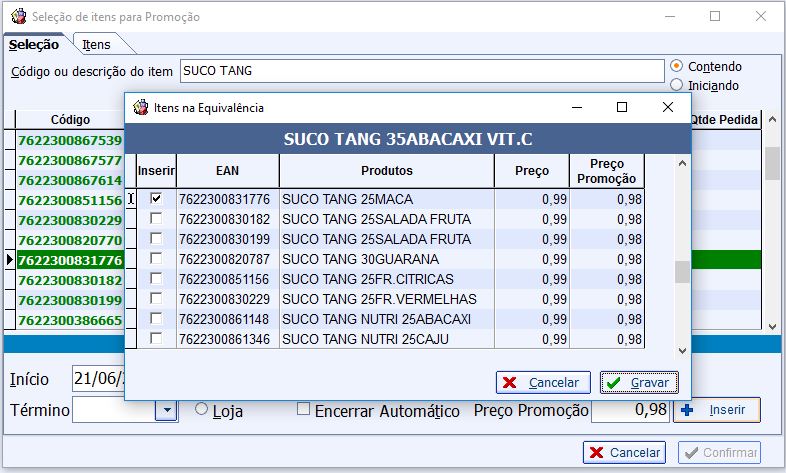The height and width of the screenshot is (473, 786).
Task: Click the equivalence grid scrollbar thumb
Action: (682, 272)
